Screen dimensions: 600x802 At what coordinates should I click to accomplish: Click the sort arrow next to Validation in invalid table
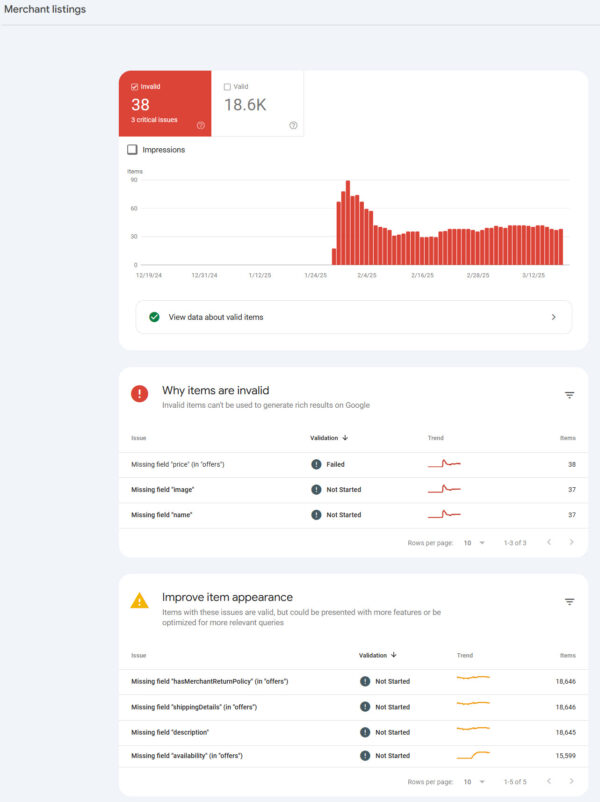345,438
